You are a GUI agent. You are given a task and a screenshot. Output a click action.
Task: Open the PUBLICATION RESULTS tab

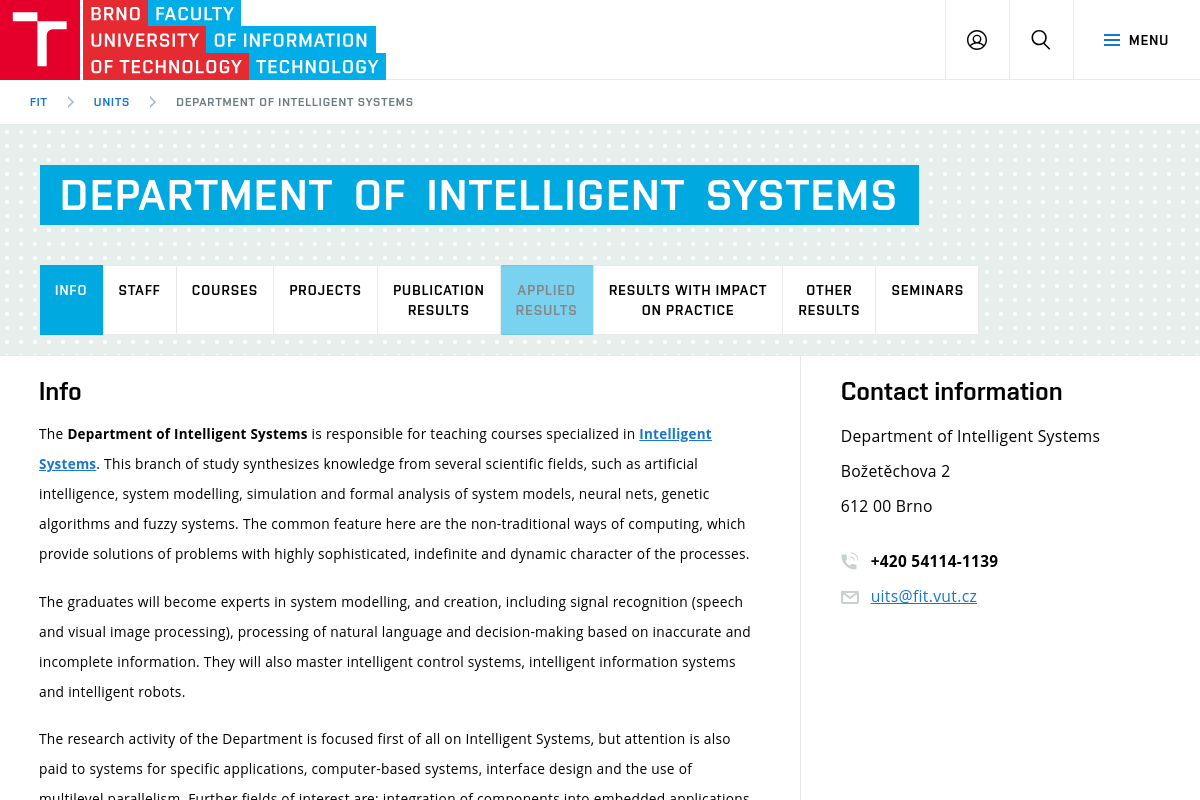click(439, 300)
